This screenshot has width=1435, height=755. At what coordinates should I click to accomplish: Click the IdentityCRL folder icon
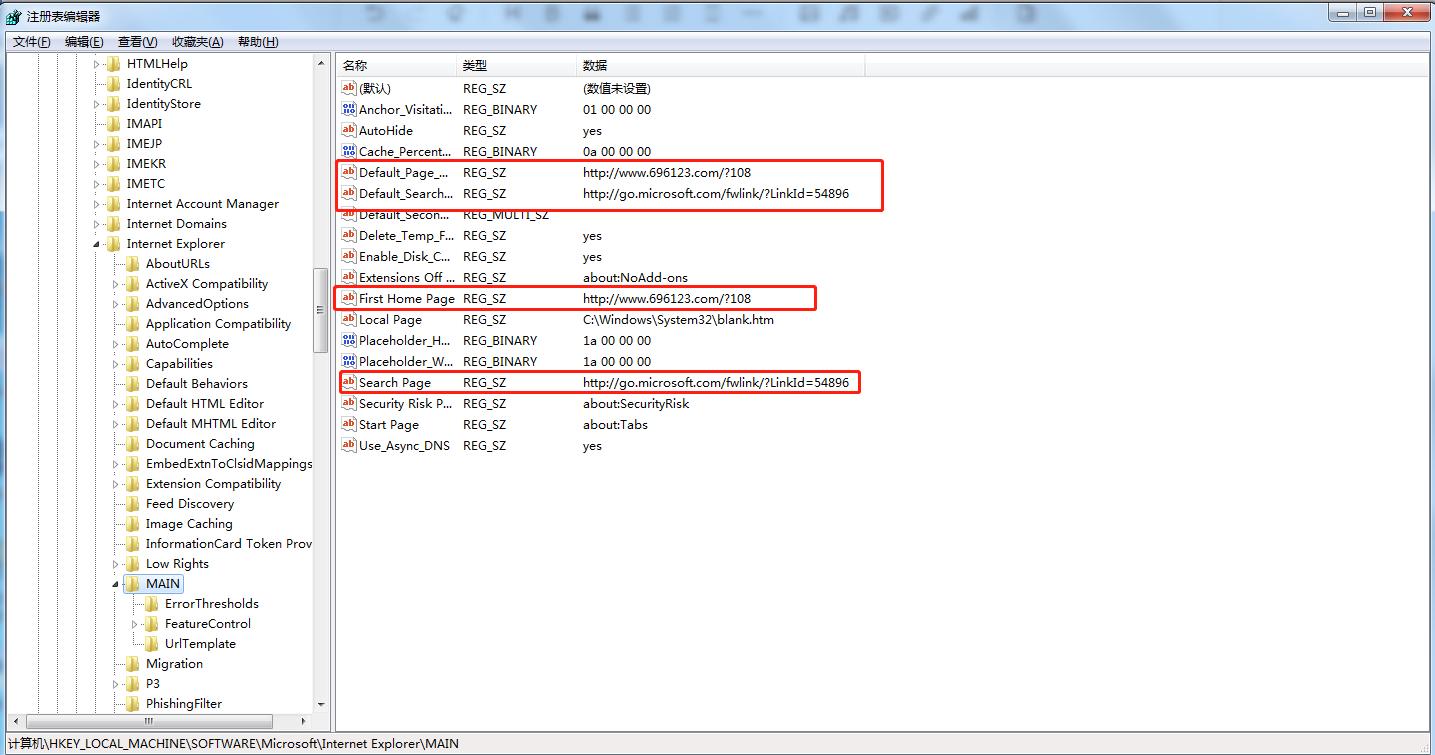click(x=113, y=83)
